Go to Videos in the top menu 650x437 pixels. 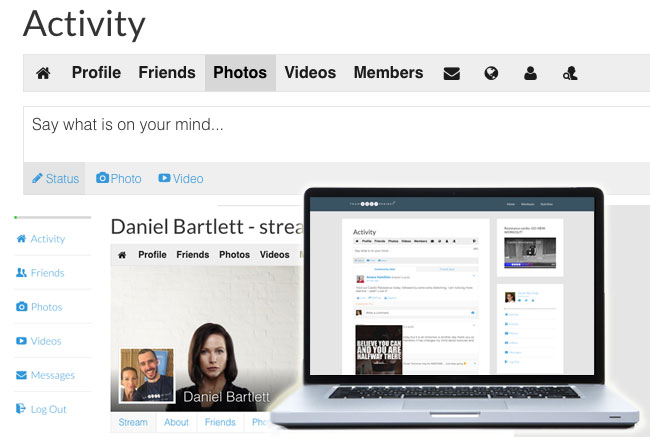pos(310,73)
